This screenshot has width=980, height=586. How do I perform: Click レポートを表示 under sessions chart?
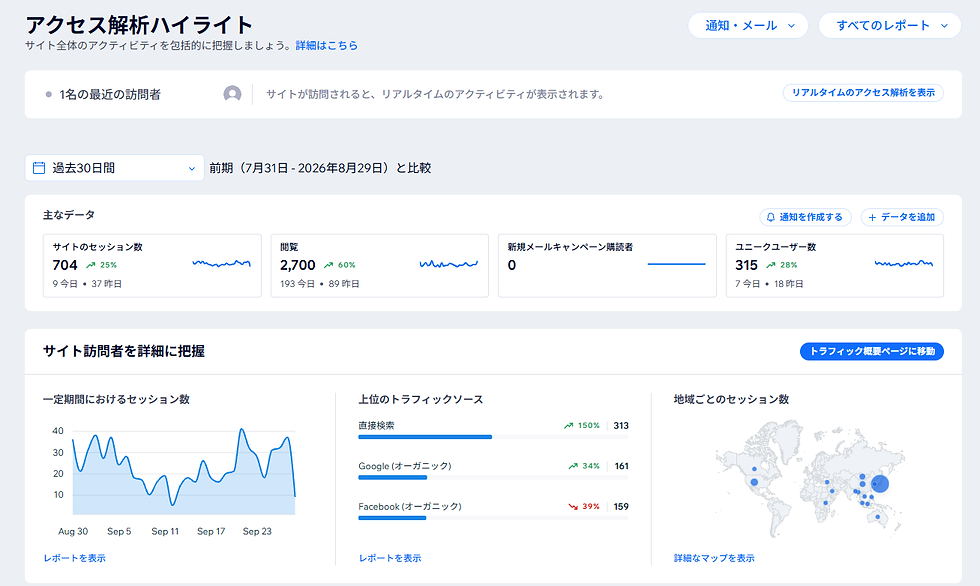[74, 558]
